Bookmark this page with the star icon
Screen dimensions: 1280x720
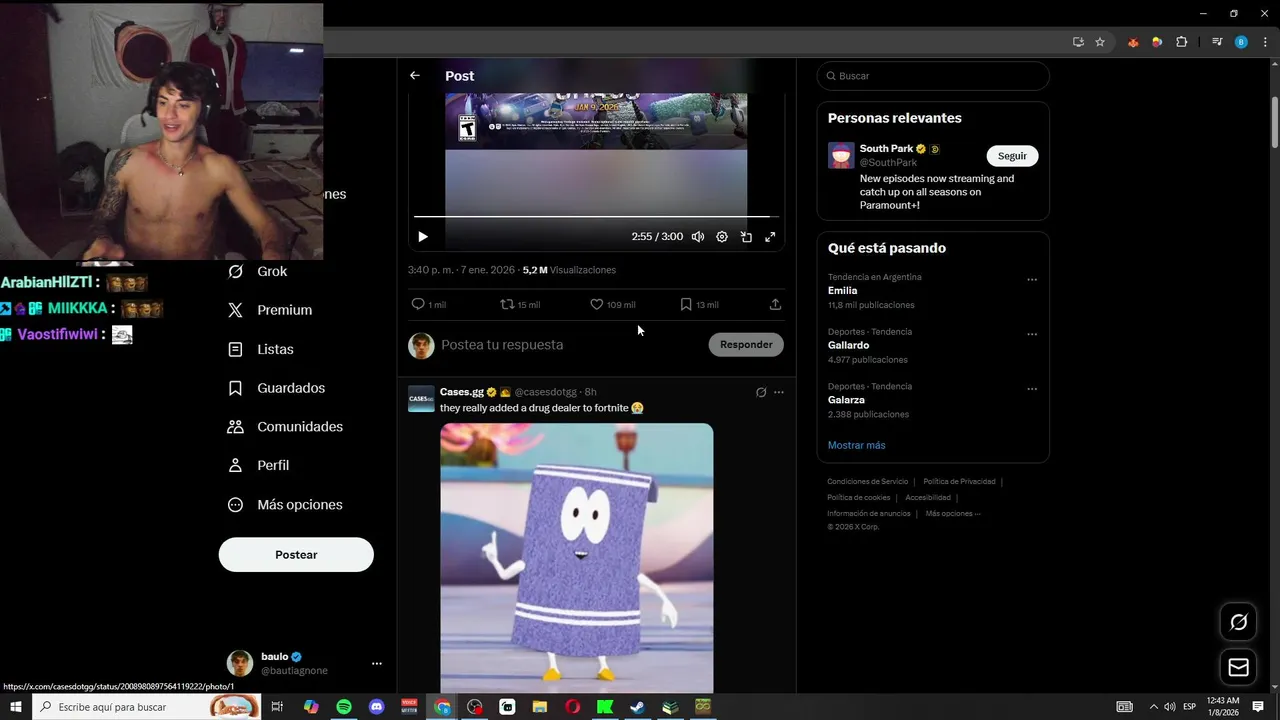pyautogui.click(x=1100, y=42)
